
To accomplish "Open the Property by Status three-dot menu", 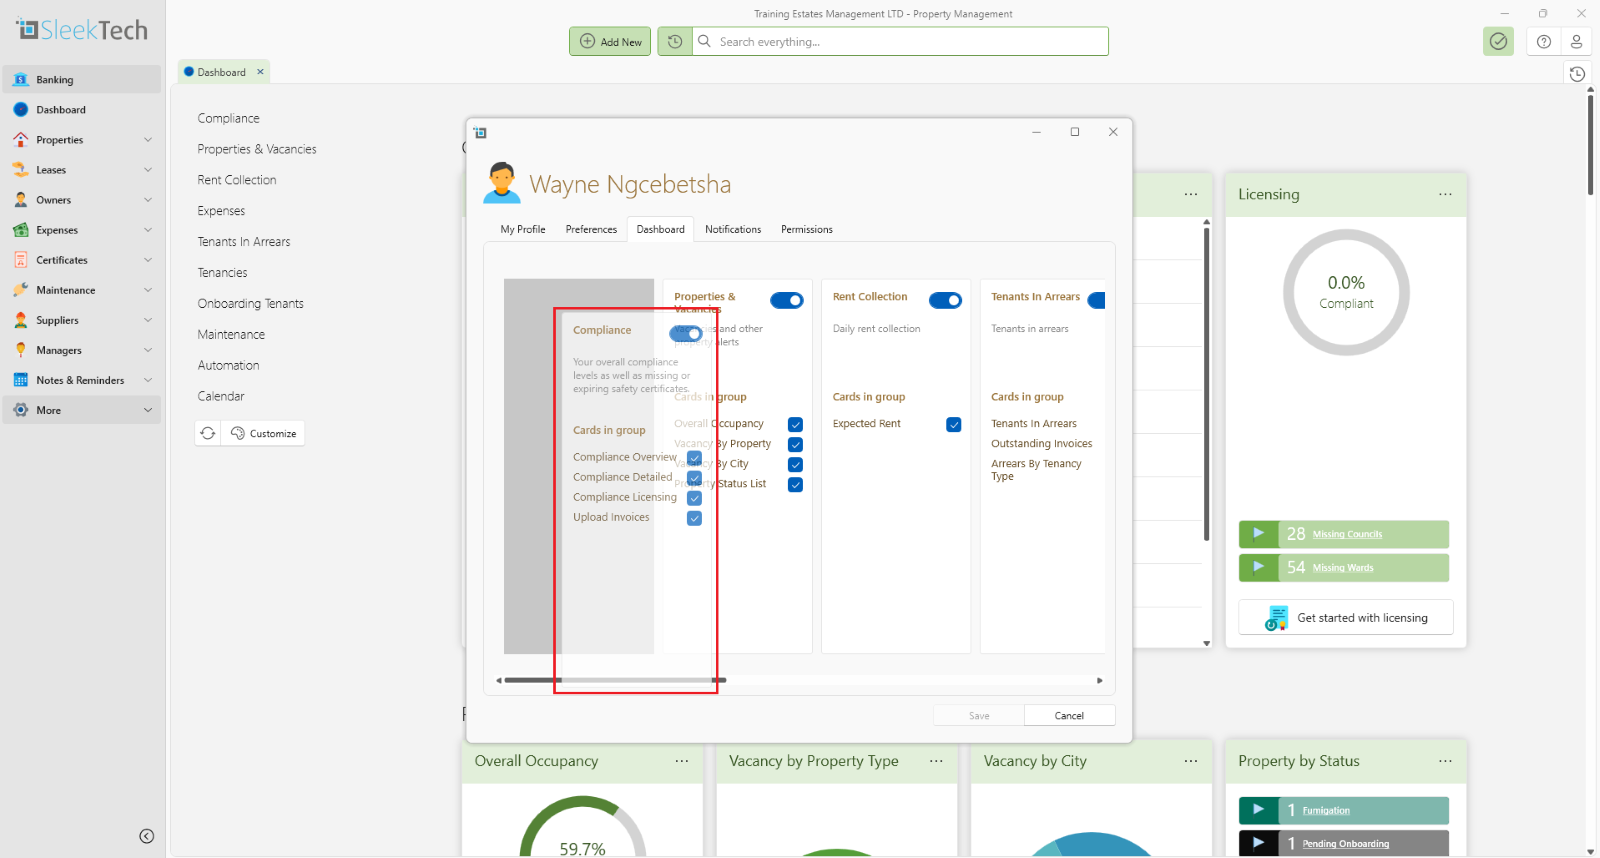I will click(x=1445, y=761).
